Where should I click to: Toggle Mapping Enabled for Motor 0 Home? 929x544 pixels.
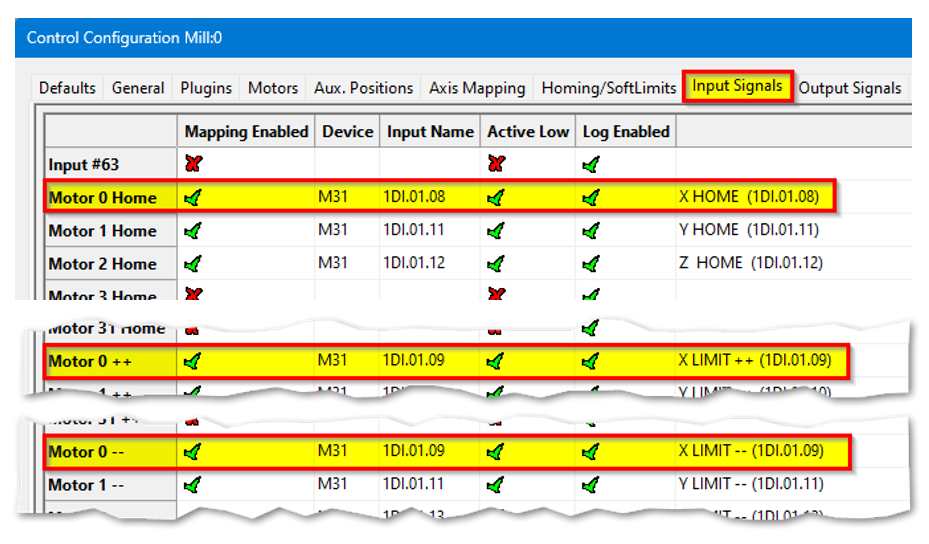(193, 198)
